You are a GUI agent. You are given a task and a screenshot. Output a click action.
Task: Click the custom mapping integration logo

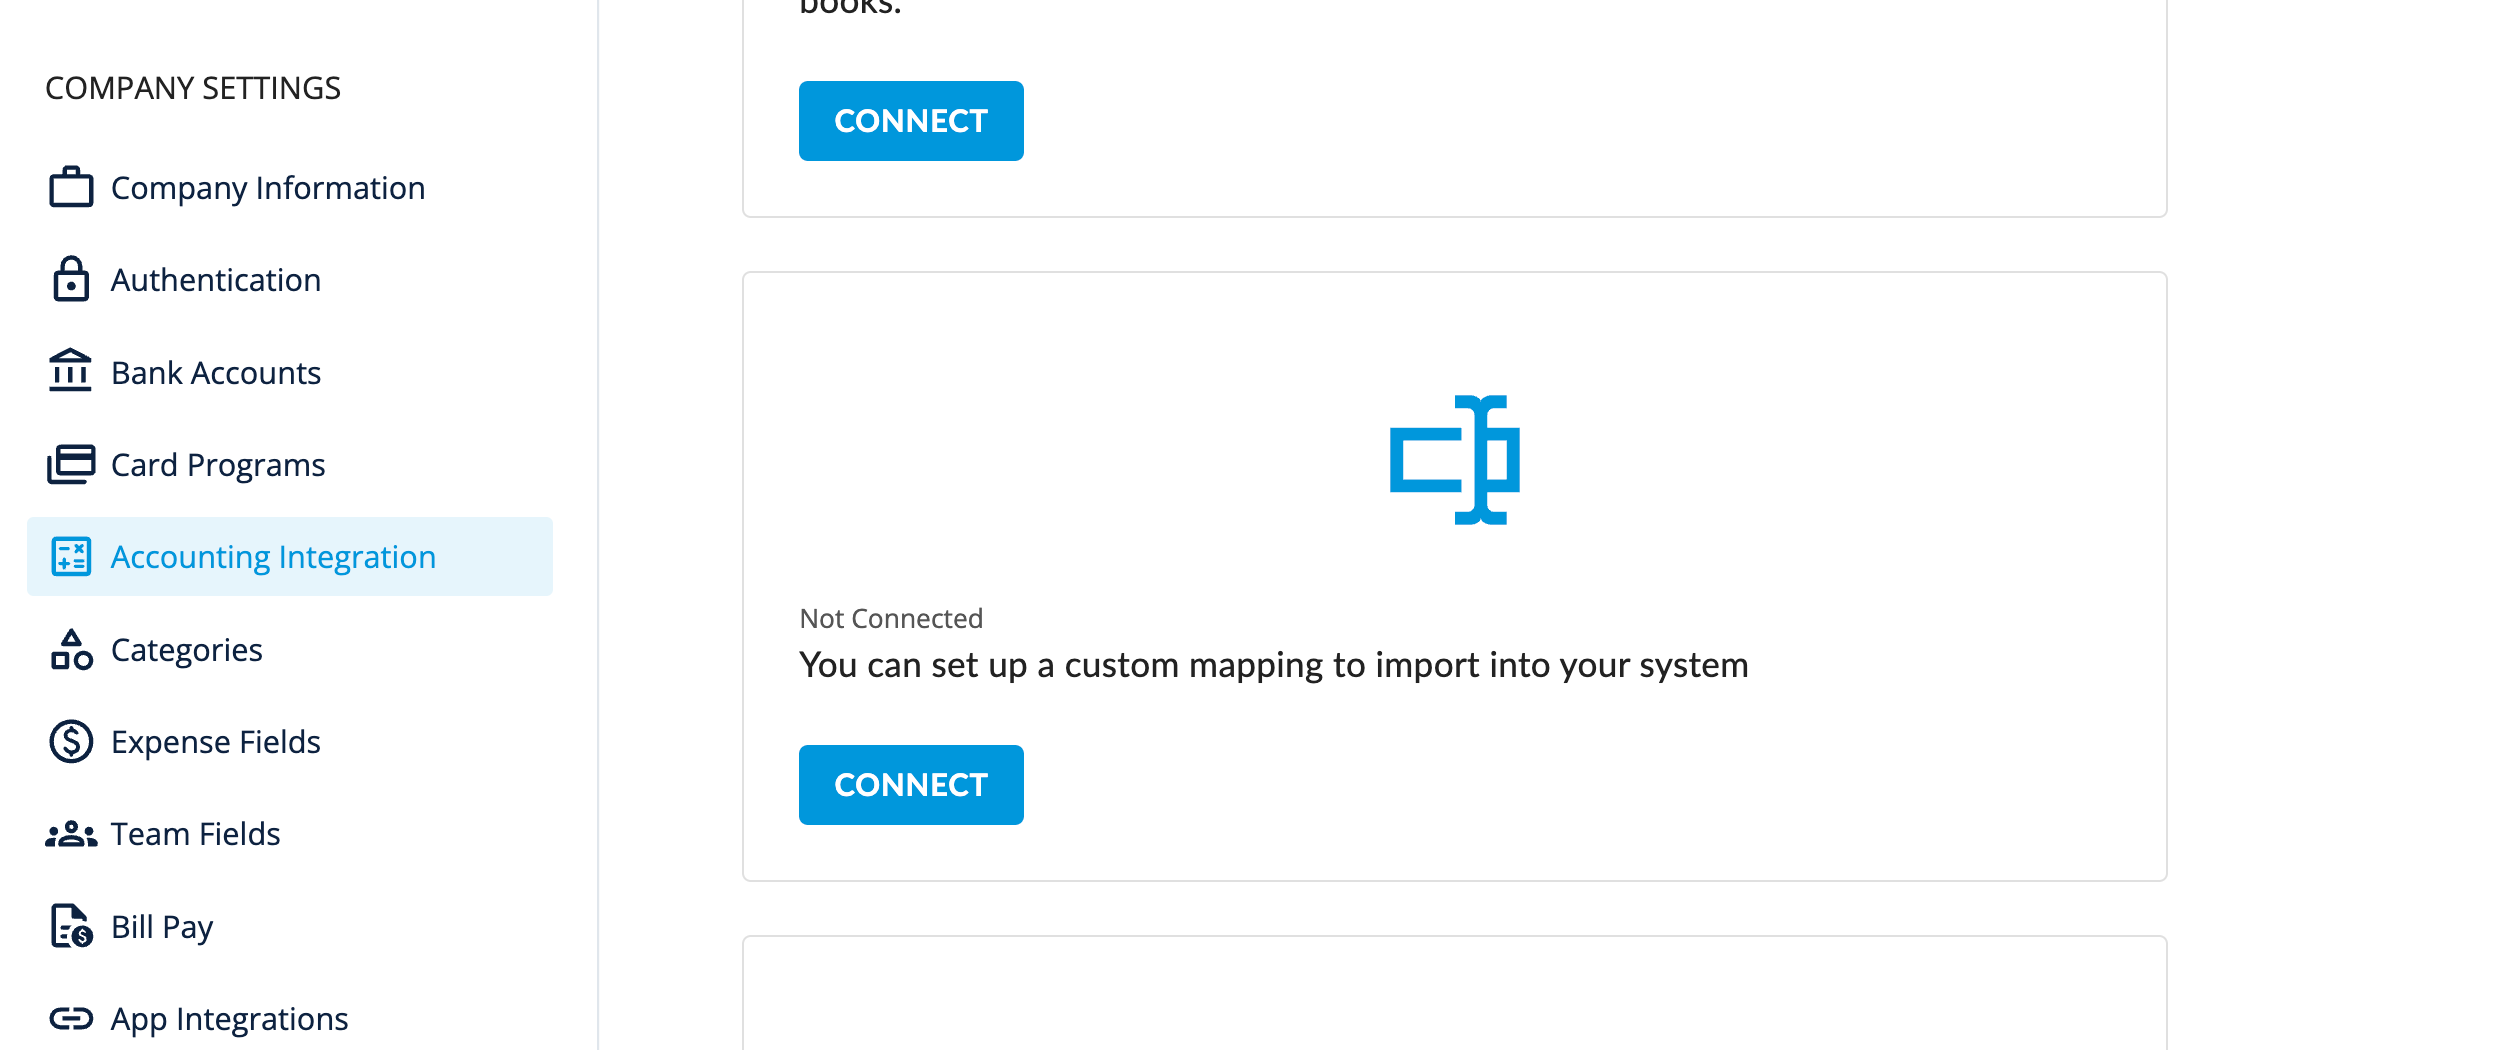[1454, 460]
